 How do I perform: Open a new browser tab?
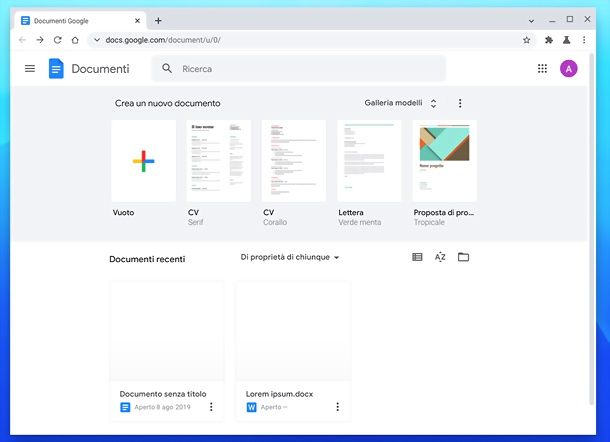click(x=158, y=21)
